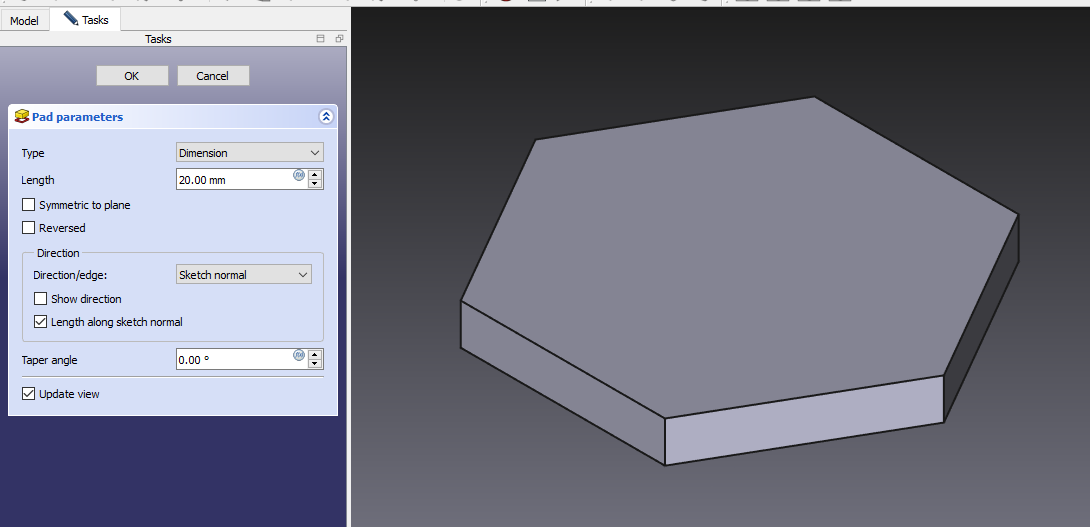This screenshot has height=527, width=1090.
Task: Open expression editor icon for Length
Action: point(299,175)
